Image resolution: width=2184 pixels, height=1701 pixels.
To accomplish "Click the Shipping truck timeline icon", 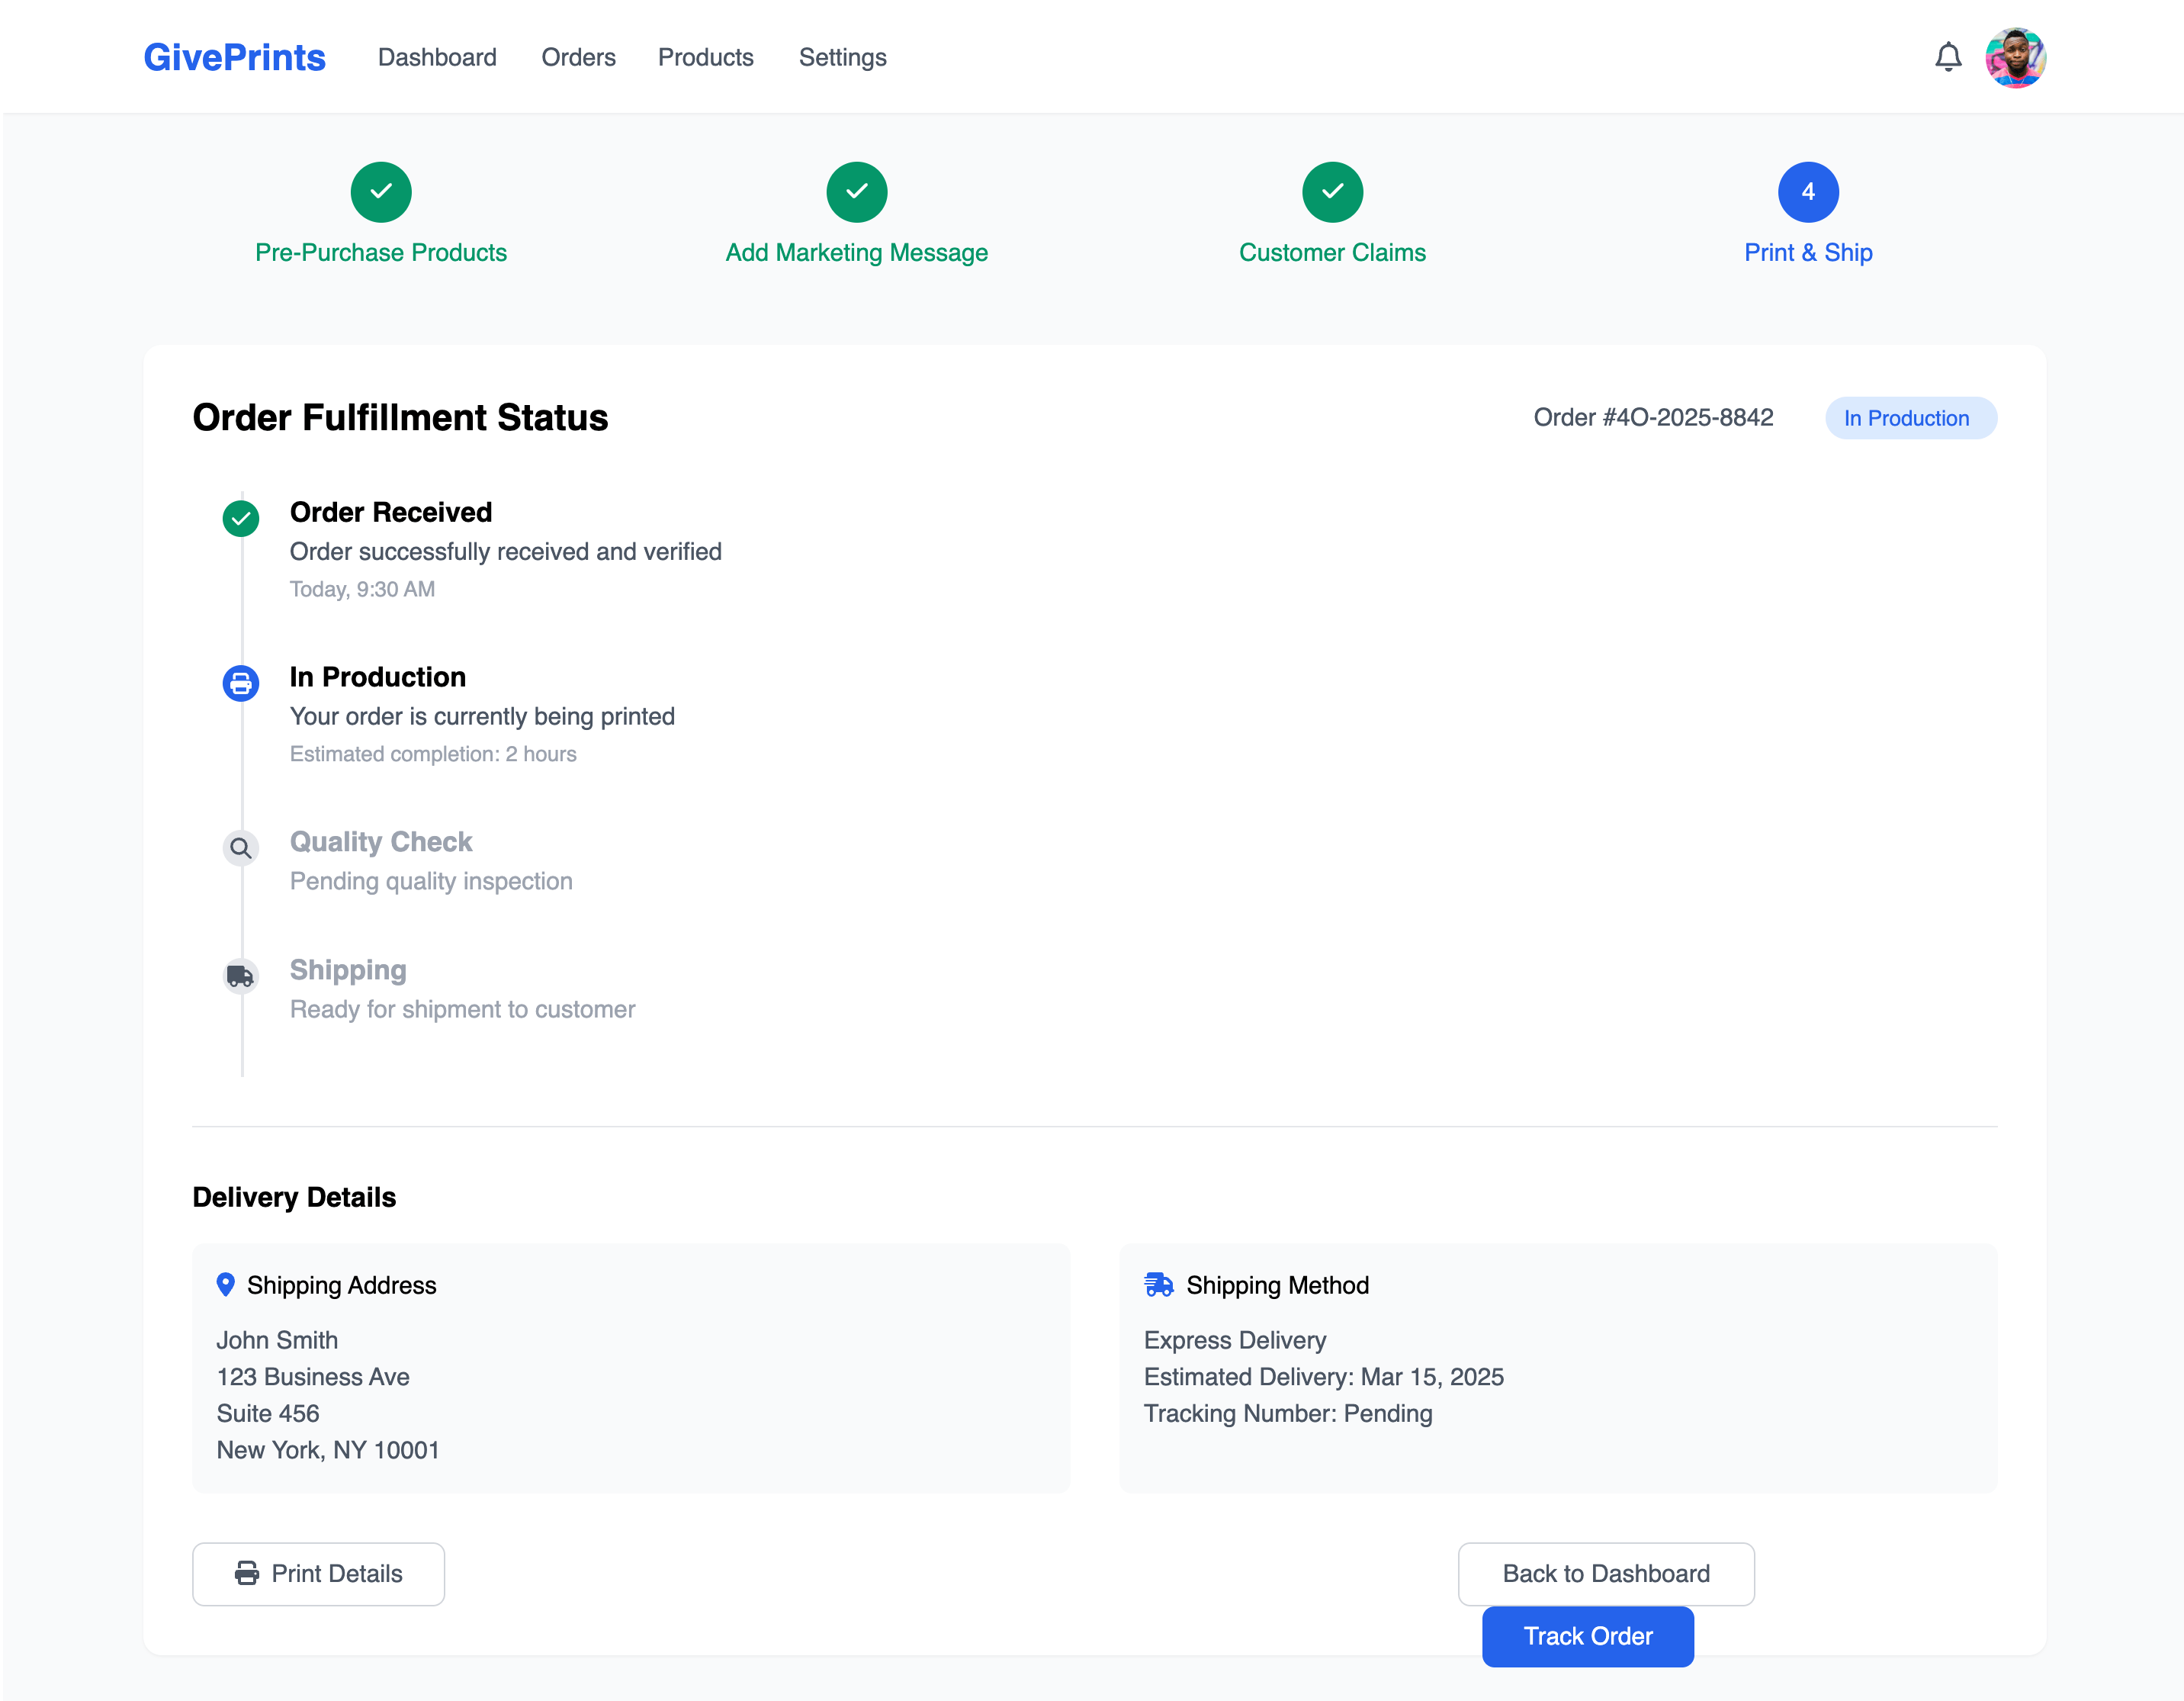I will click(x=241, y=976).
